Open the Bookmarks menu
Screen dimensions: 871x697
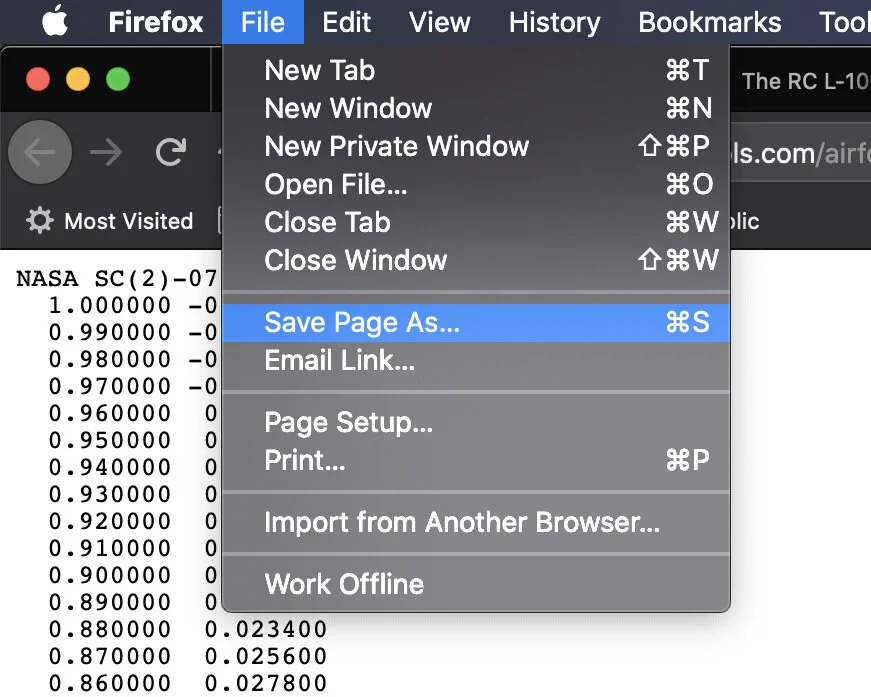[709, 22]
